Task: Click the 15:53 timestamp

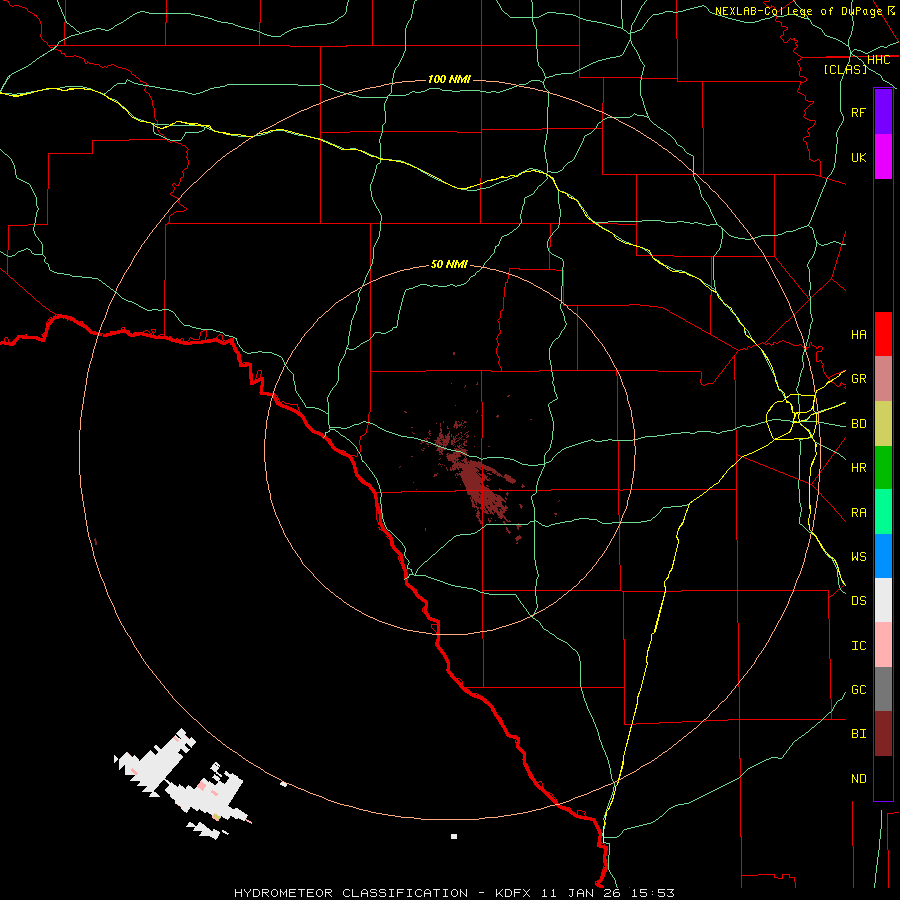Action: tap(653, 893)
